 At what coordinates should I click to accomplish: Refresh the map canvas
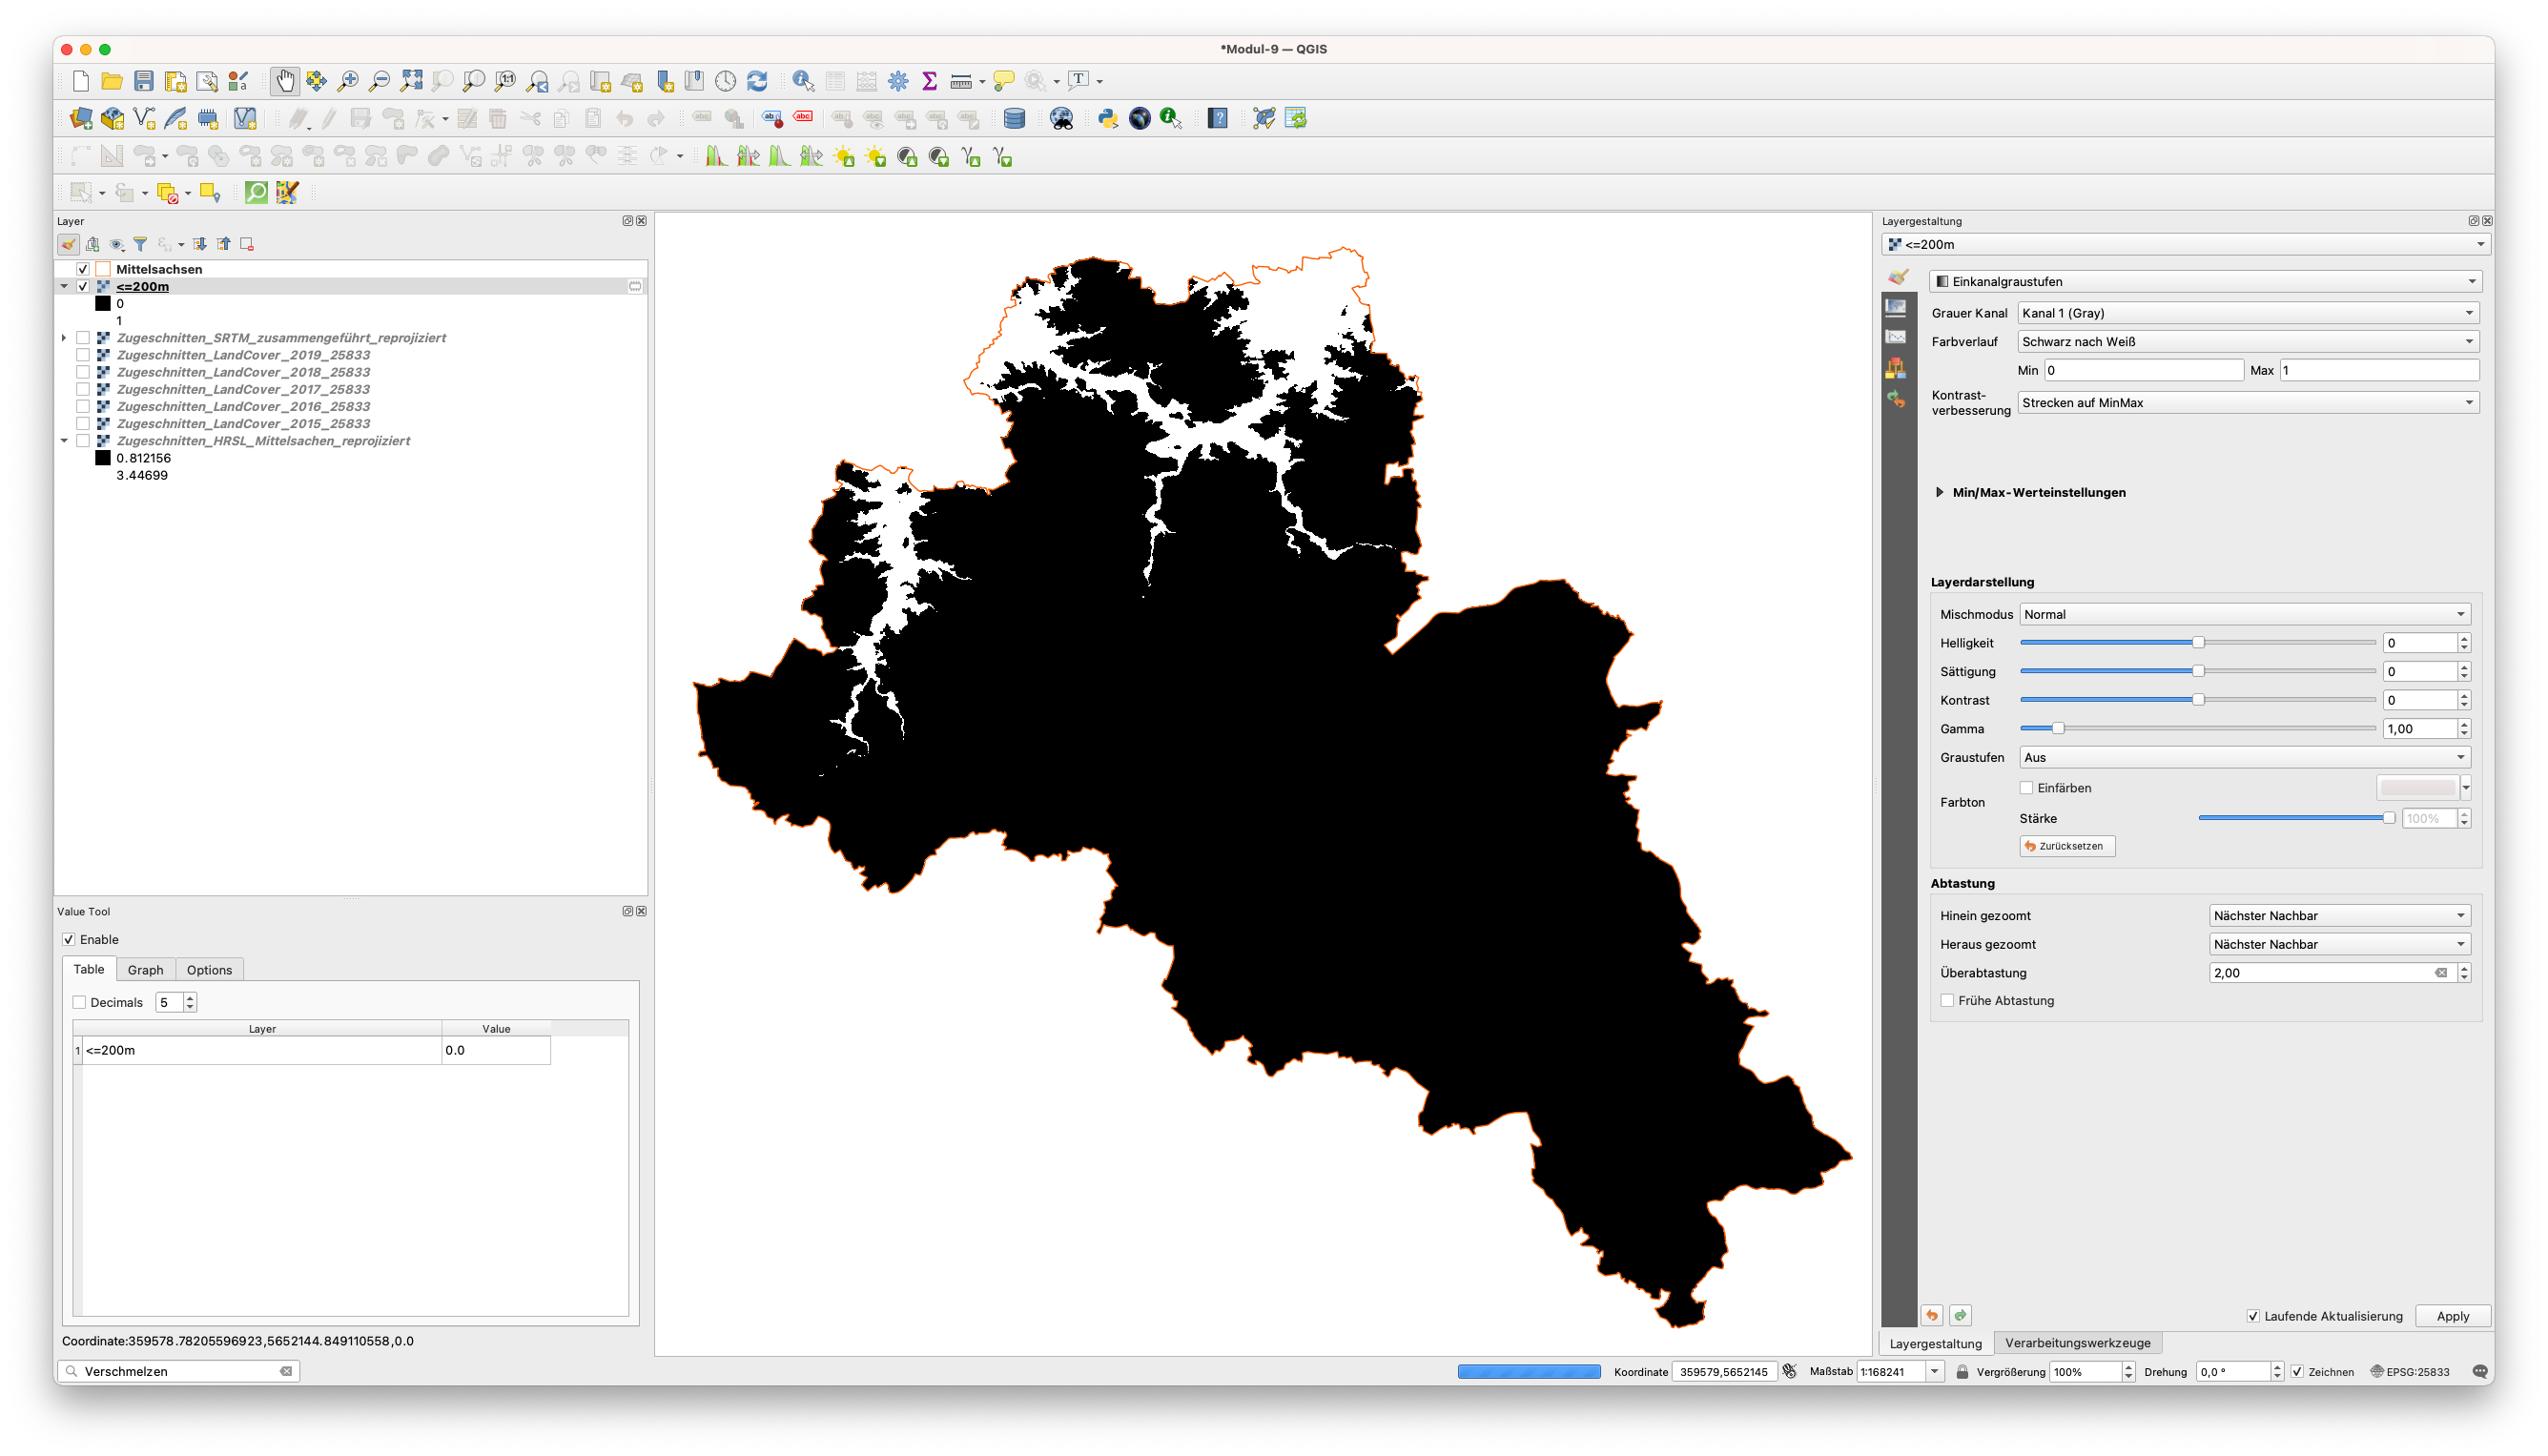[758, 81]
